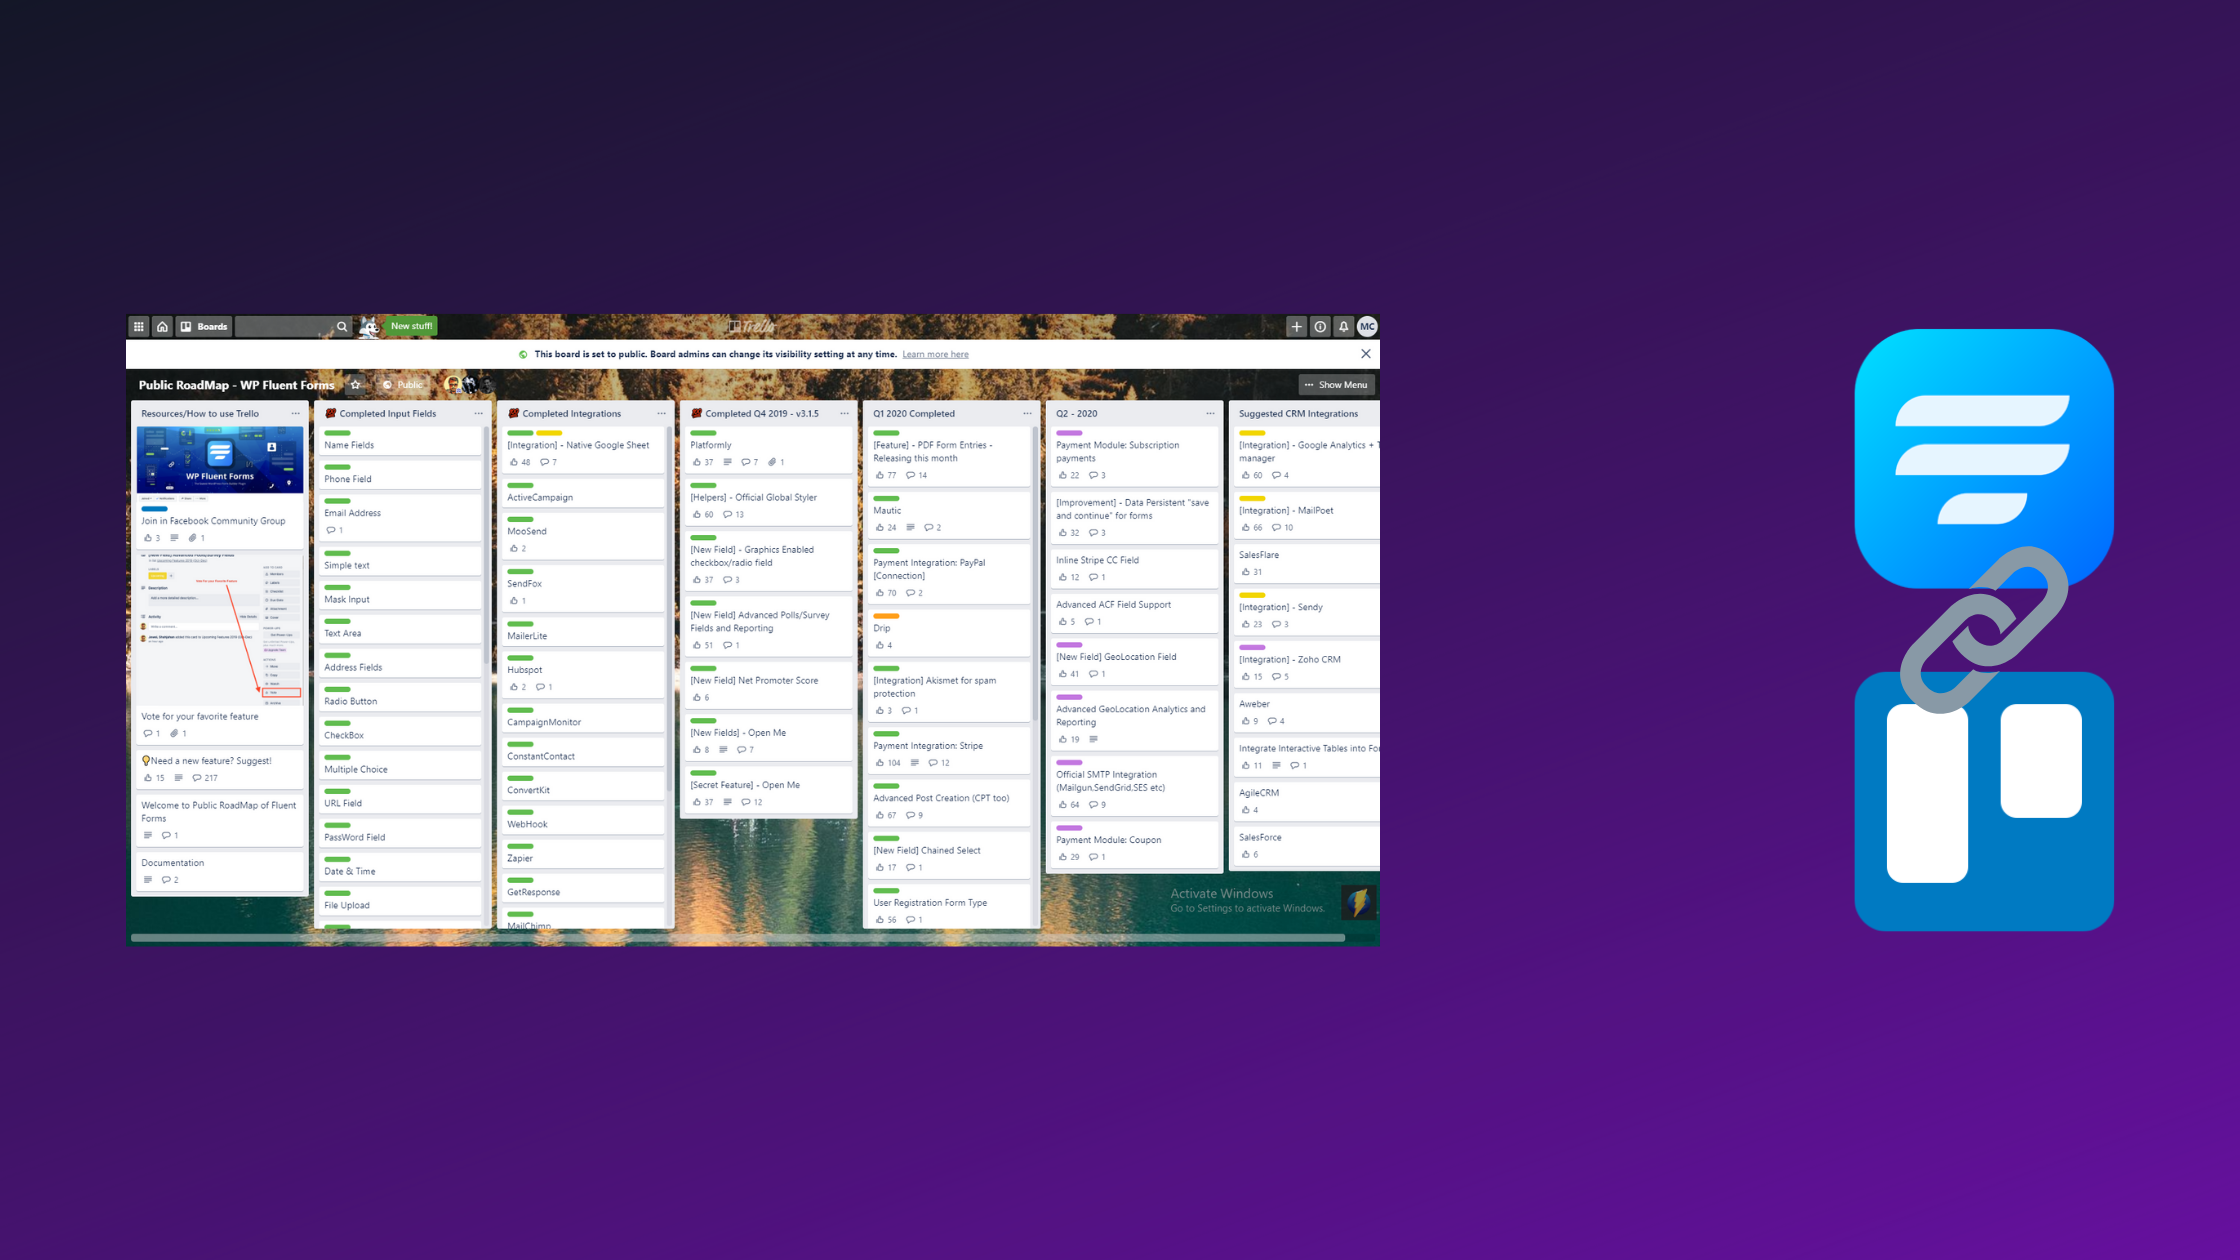Screen dimensions: 2240x1260
Task: Click the comment icon on Email Address card
Action: (x=331, y=530)
